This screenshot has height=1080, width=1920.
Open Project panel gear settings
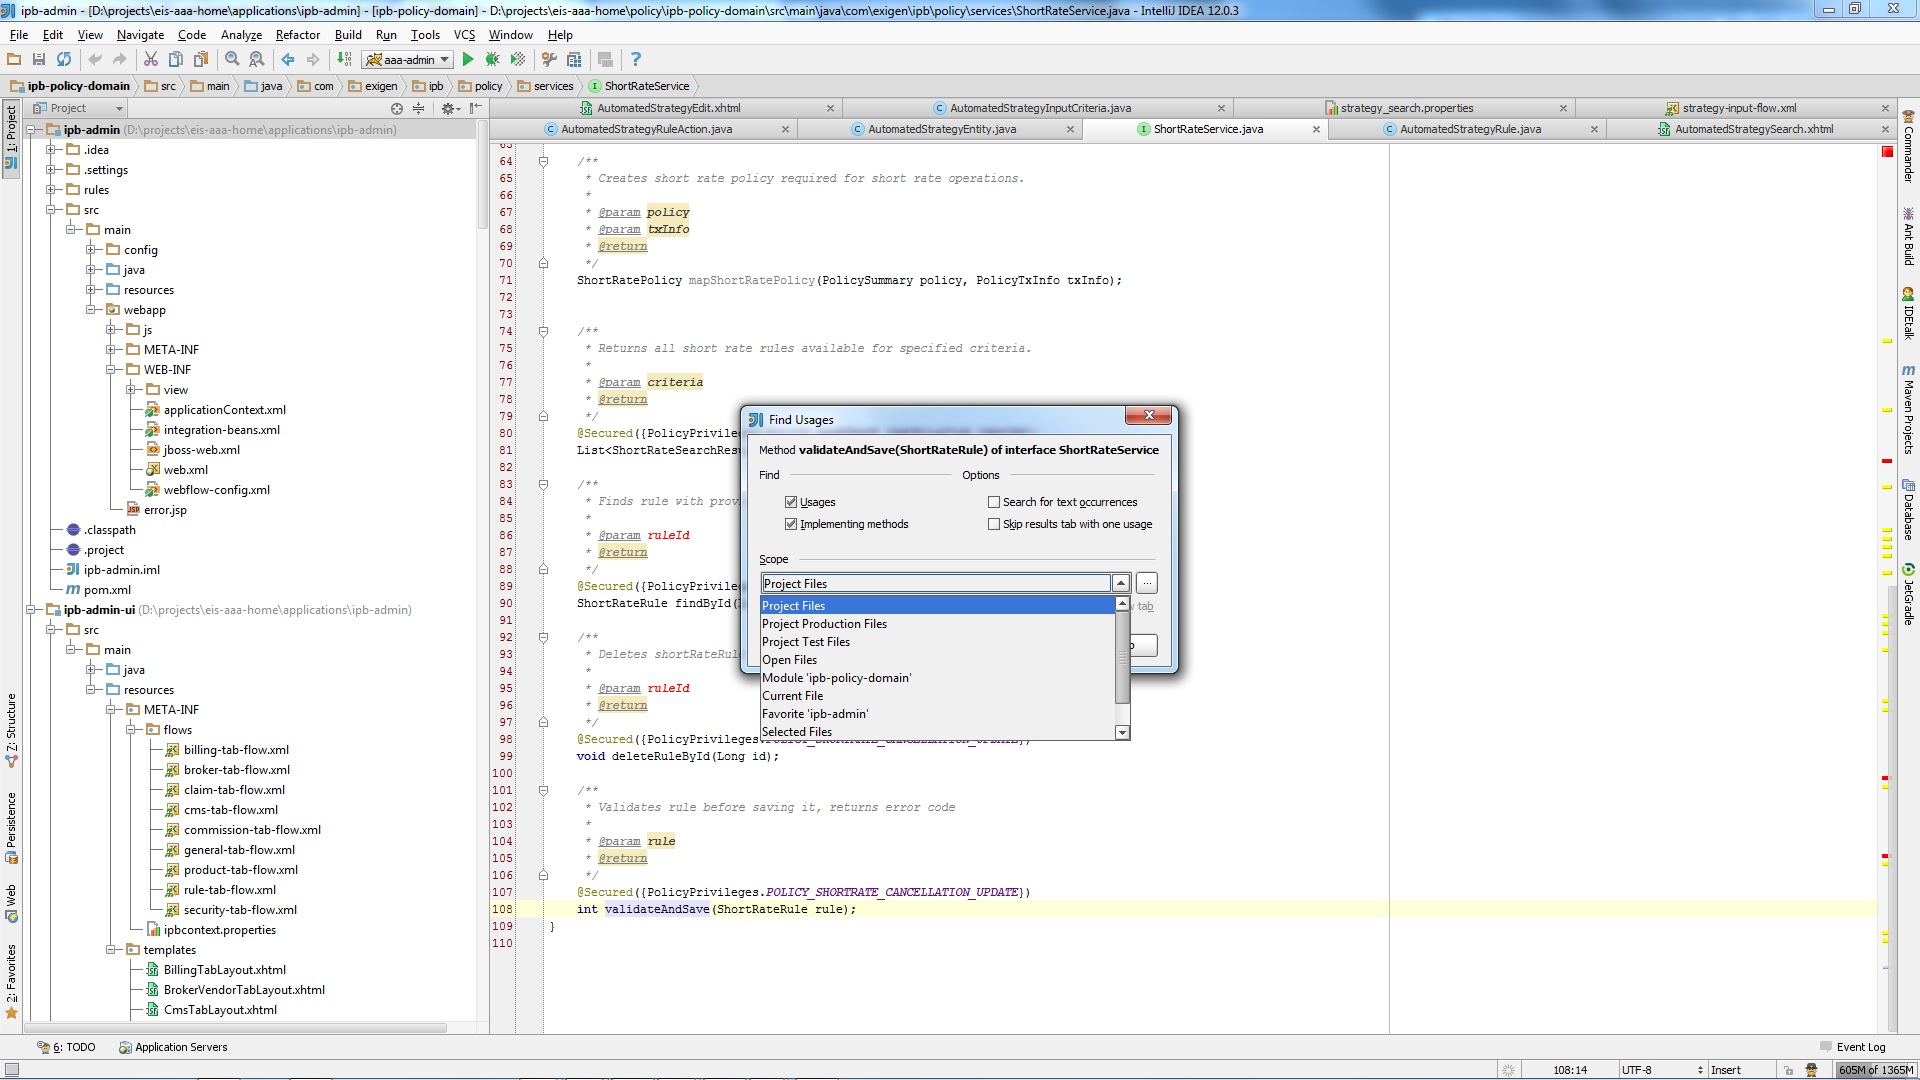pyautogui.click(x=450, y=108)
